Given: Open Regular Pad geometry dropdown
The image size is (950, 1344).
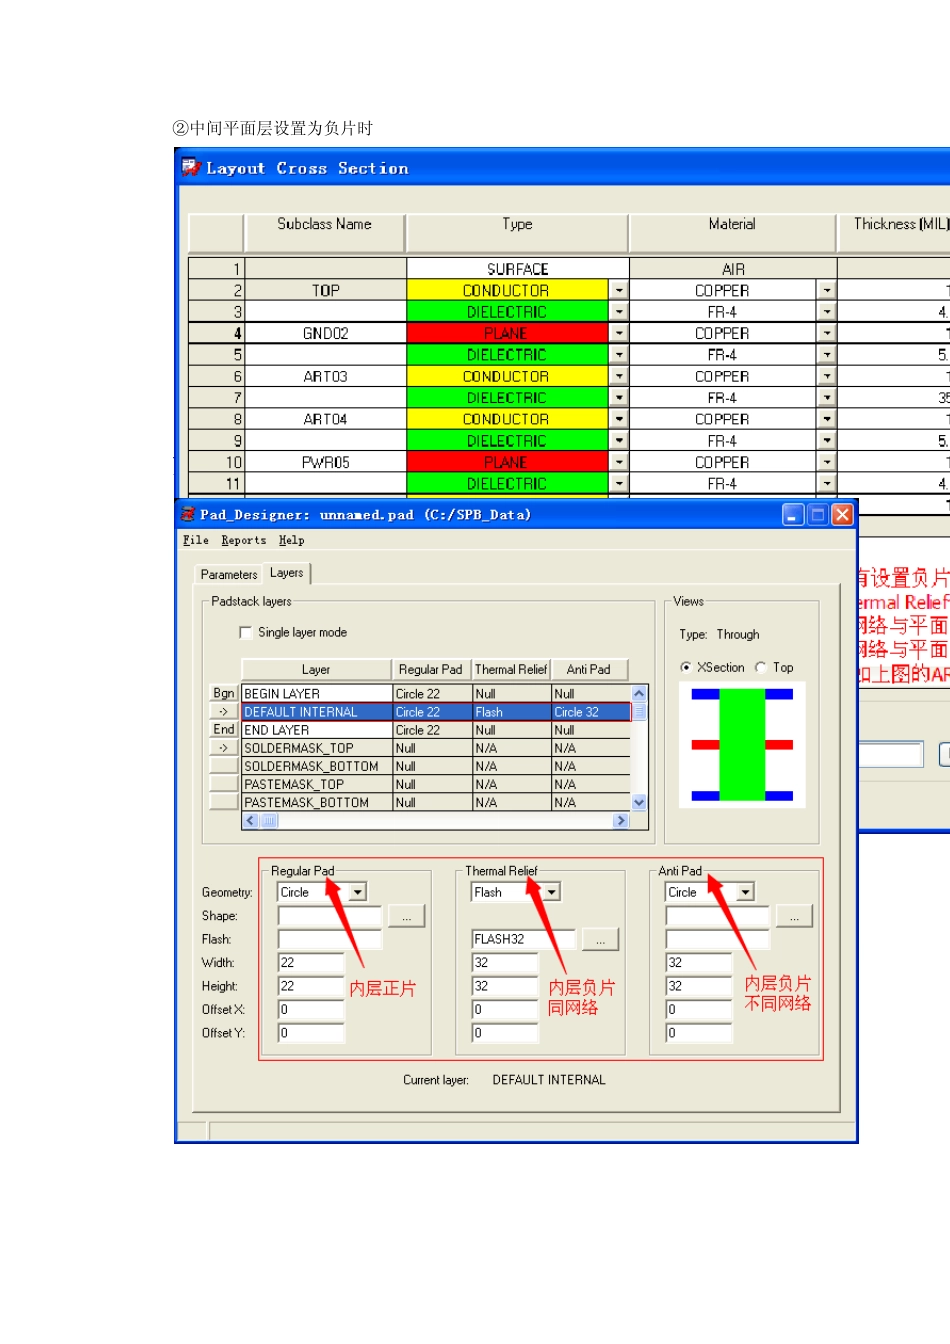Looking at the screenshot, I should tap(358, 893).
